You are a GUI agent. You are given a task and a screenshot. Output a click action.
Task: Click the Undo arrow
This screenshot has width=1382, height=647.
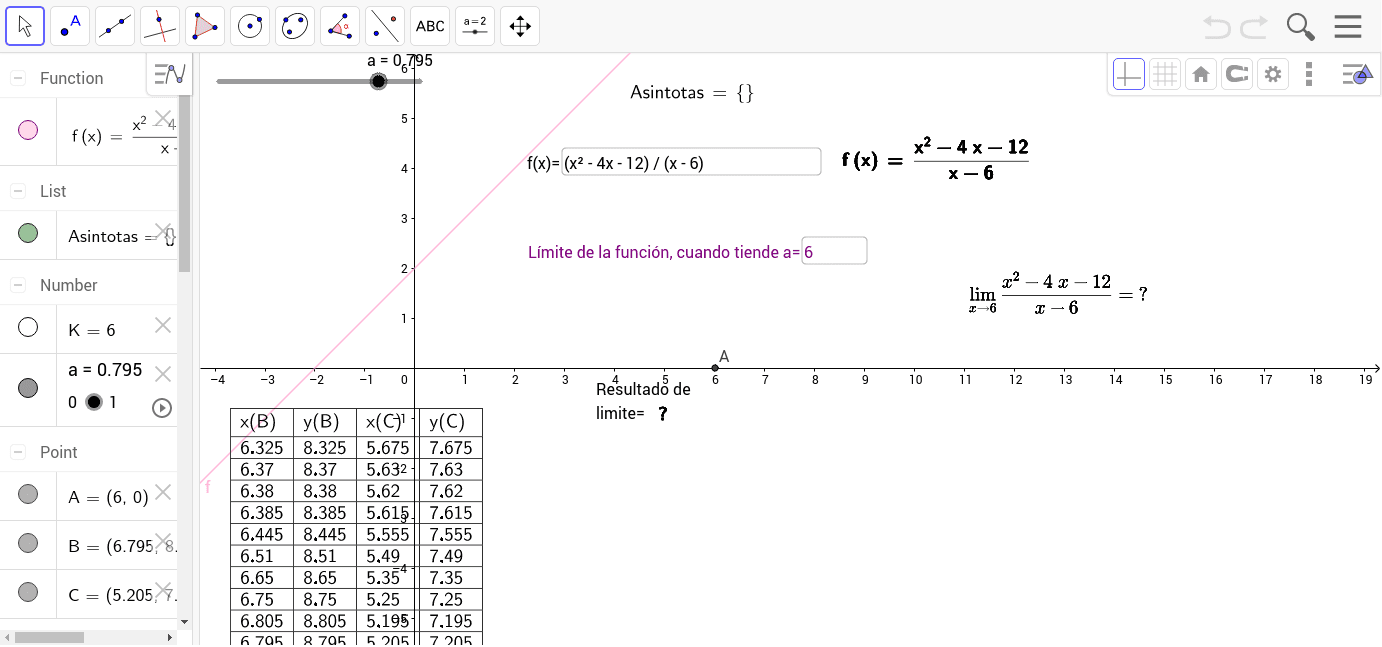point(1217,26)
